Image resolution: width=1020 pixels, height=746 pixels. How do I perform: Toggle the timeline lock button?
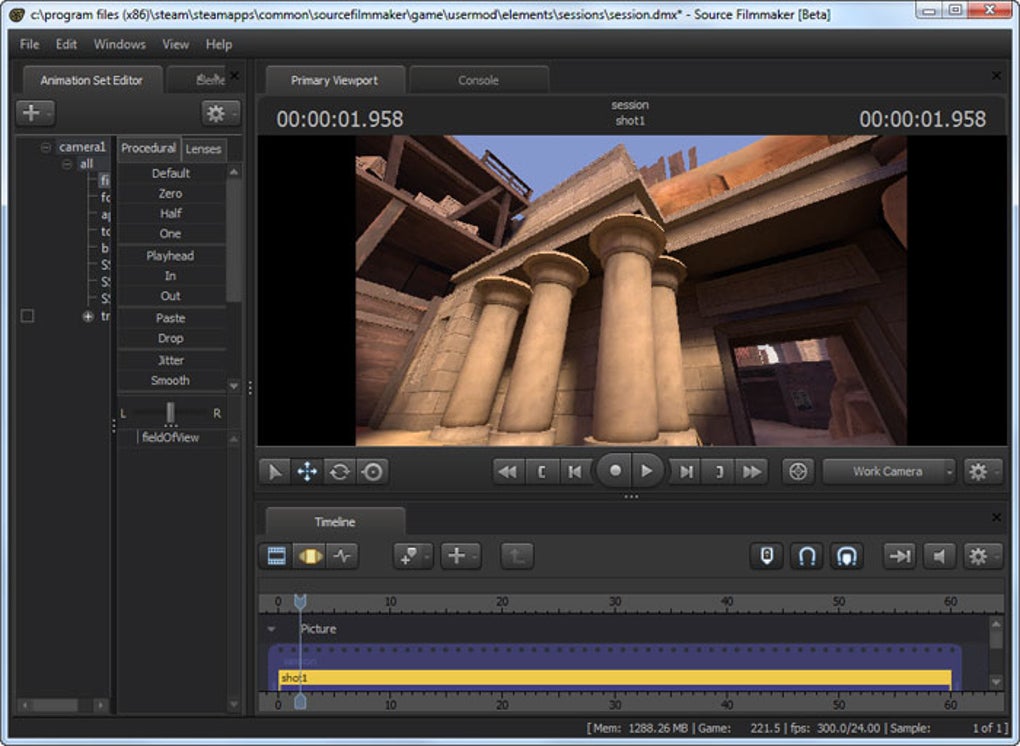767,556
